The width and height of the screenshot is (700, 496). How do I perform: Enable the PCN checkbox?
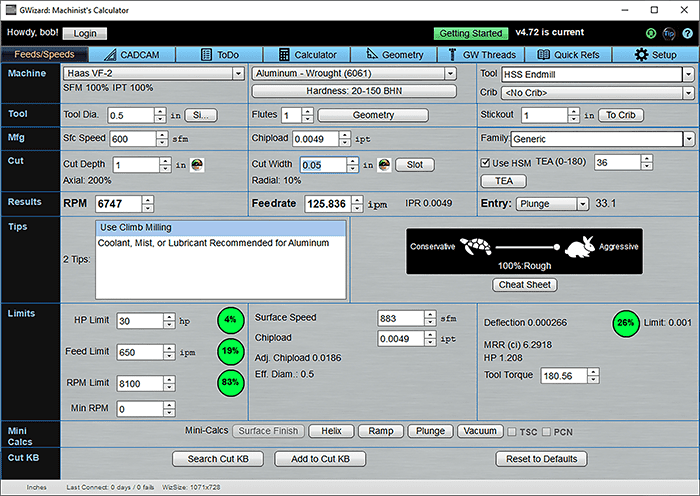[546, 432]
